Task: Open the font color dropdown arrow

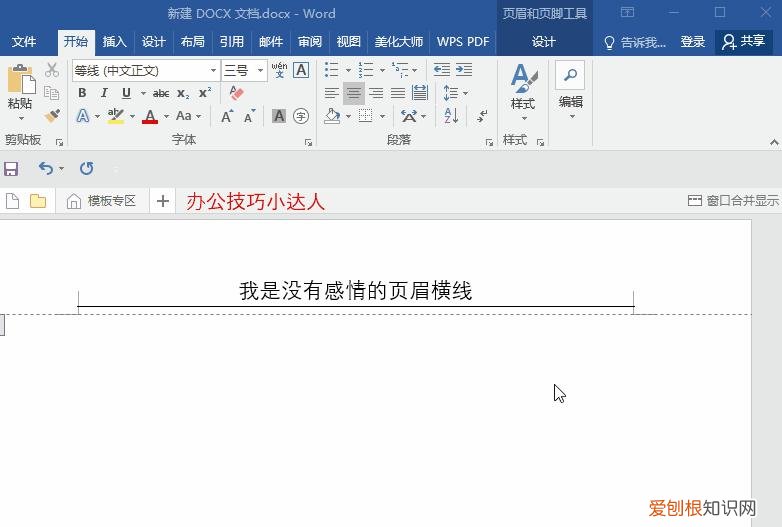Action: point(166,117)
